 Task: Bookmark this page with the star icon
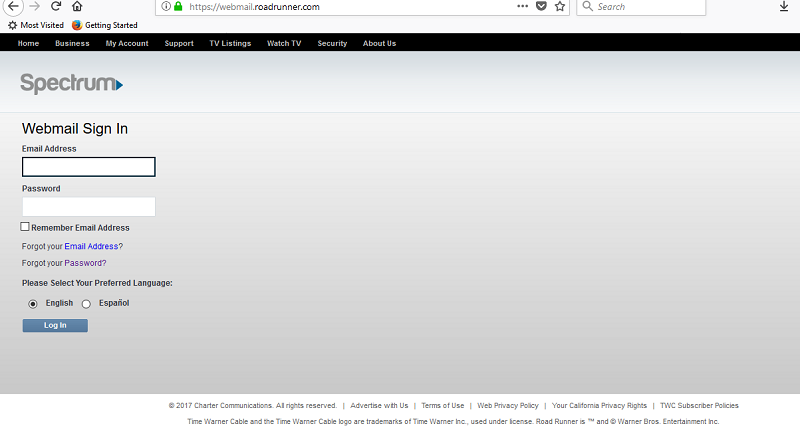point(560,7)
